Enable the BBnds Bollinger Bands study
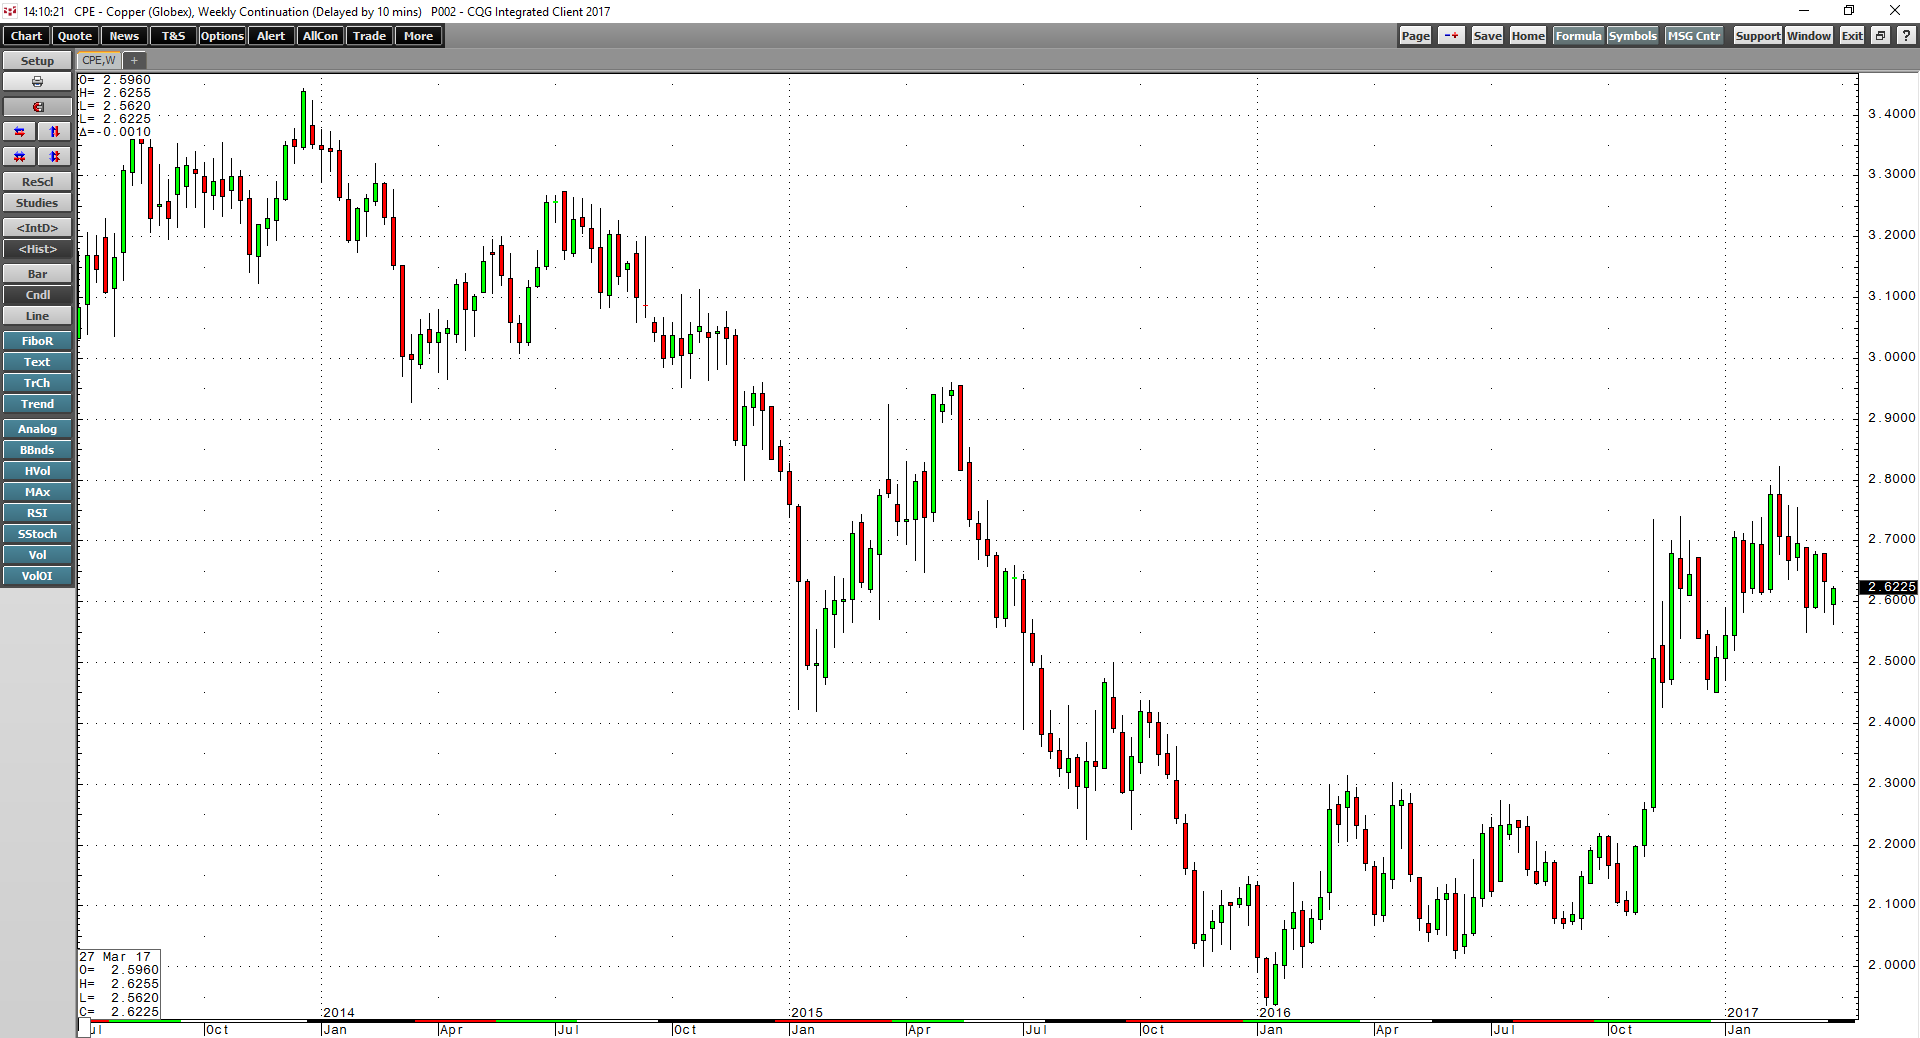The height and width of the screenshot is (1038, 1920). [37, 450]
